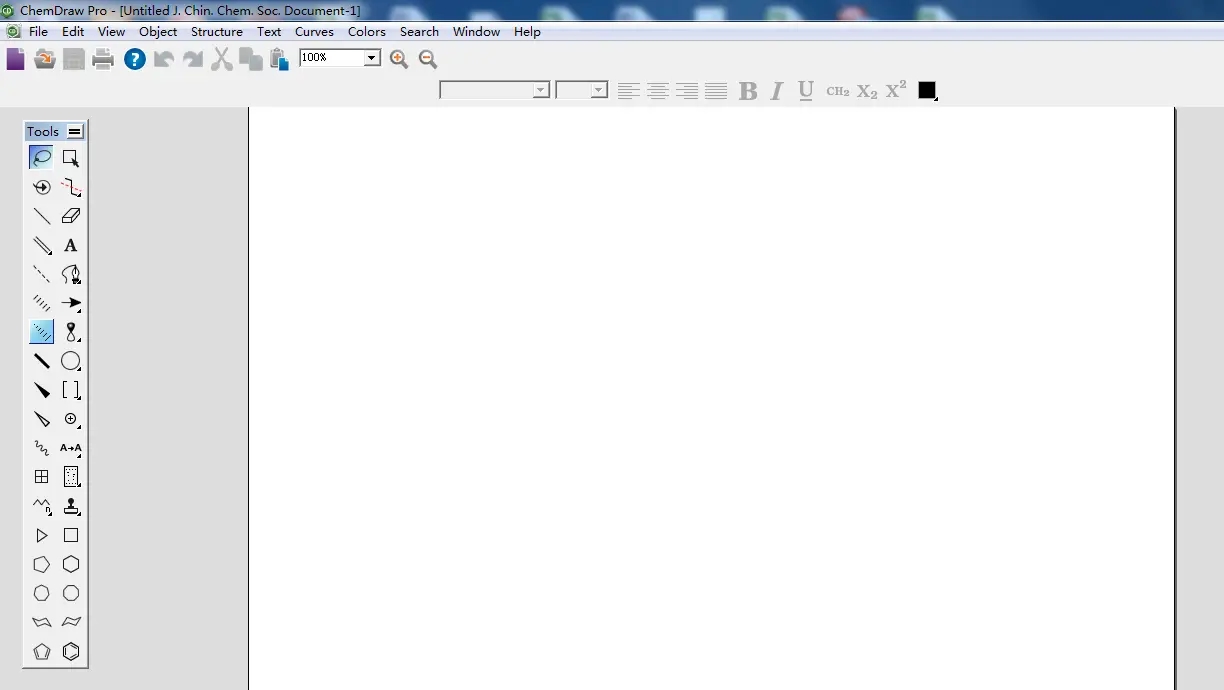Select the Eraser tool

pyautogui.click(x=71, y=216)
